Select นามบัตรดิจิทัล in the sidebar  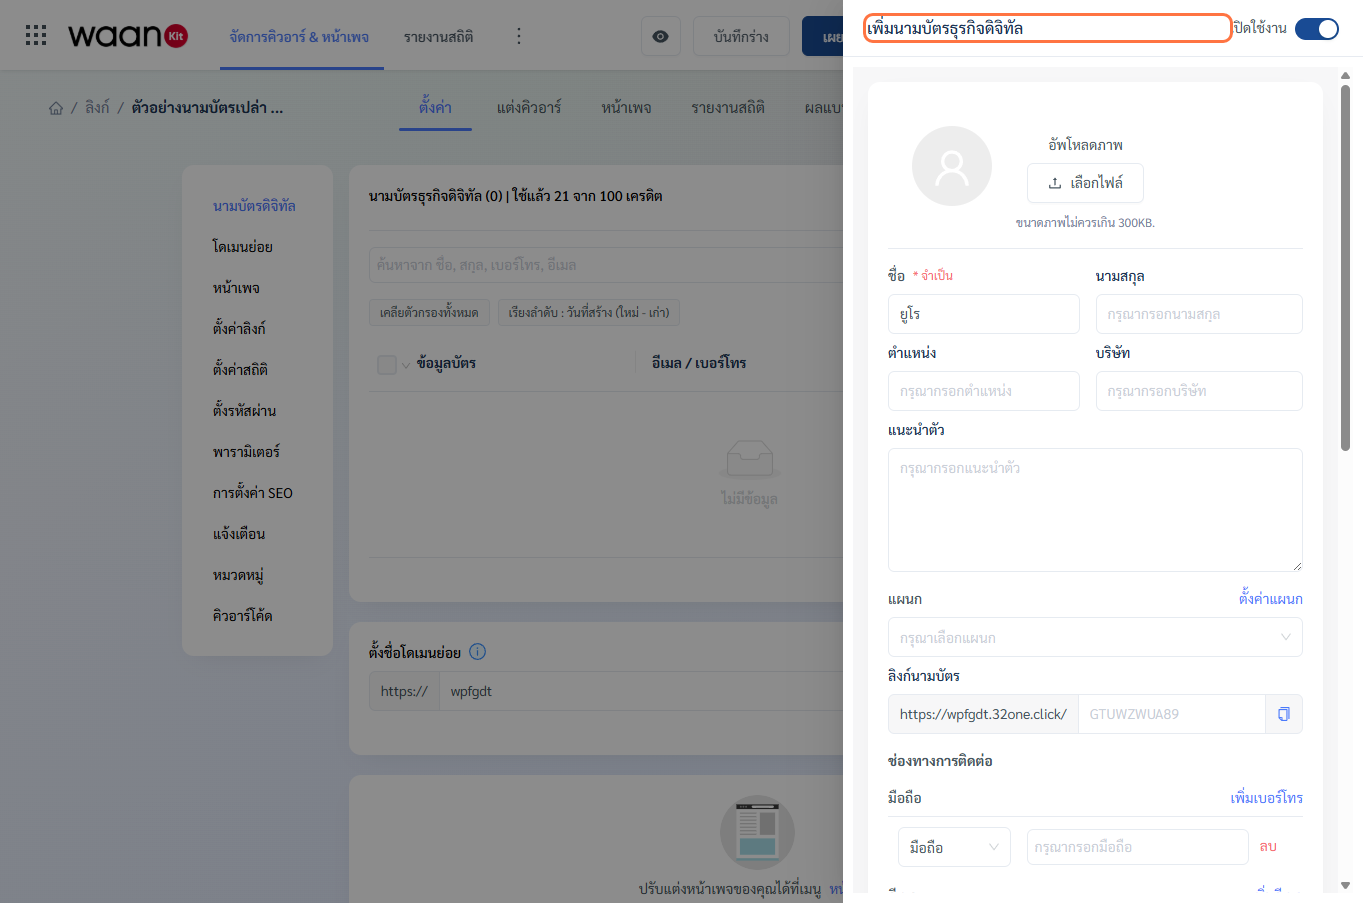tap(254, 206)
